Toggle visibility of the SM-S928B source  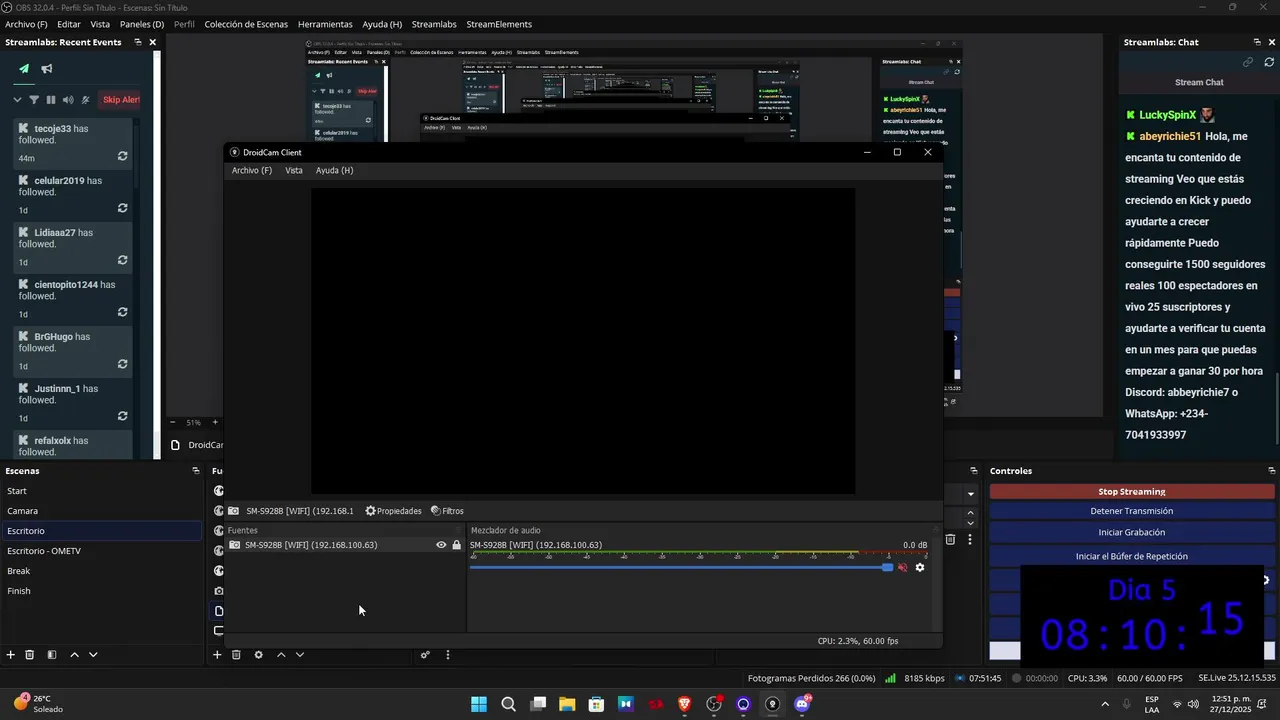pyautogui.click(x=441, y=545)
